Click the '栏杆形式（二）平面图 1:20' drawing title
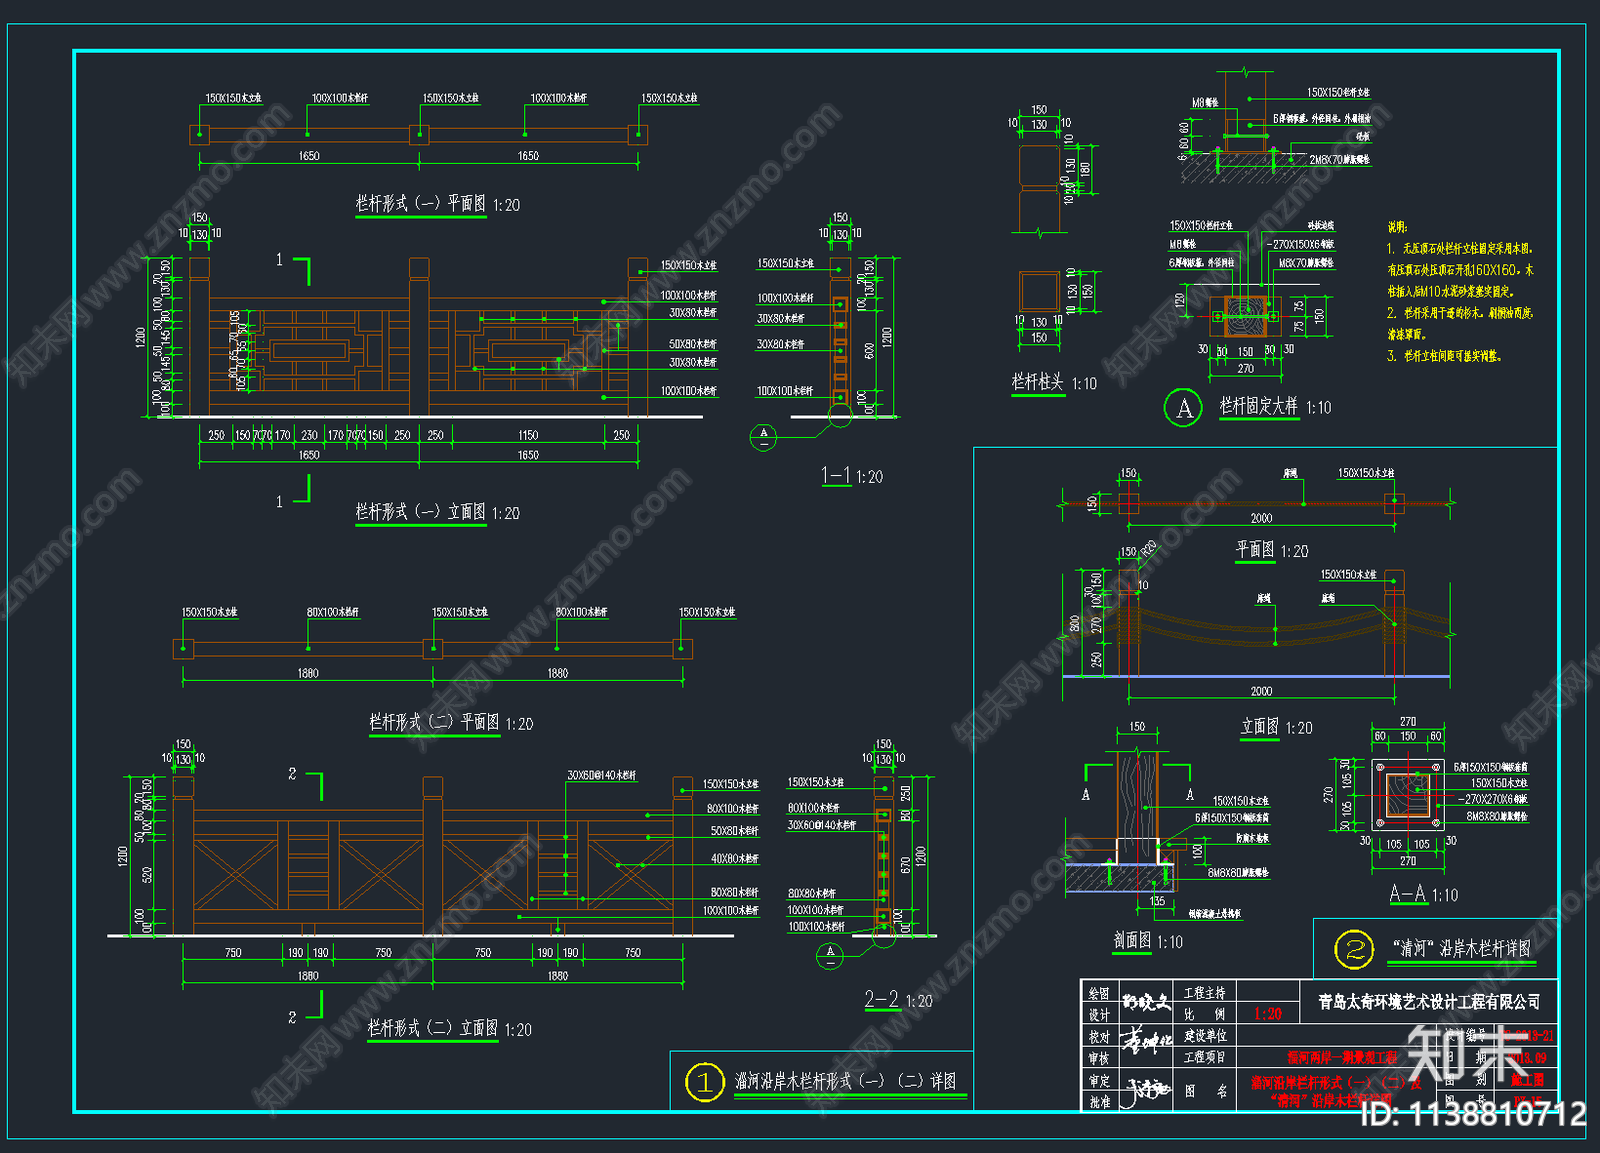Screen dimensions: 1600x1153 (x=451, y=722)
